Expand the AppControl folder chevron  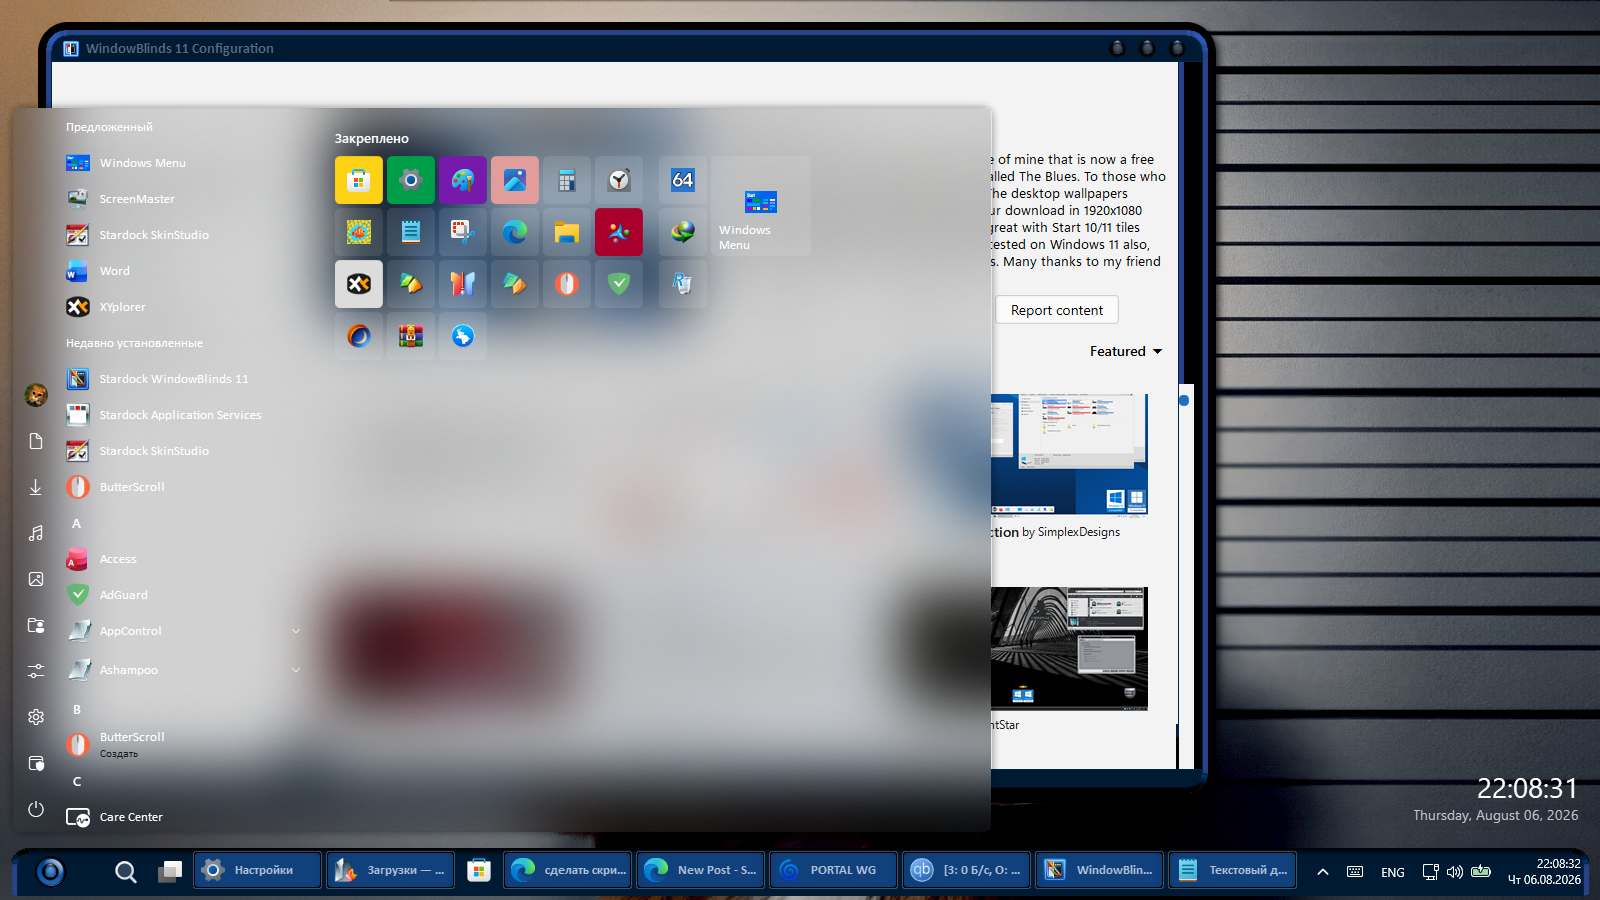[296, 631]
